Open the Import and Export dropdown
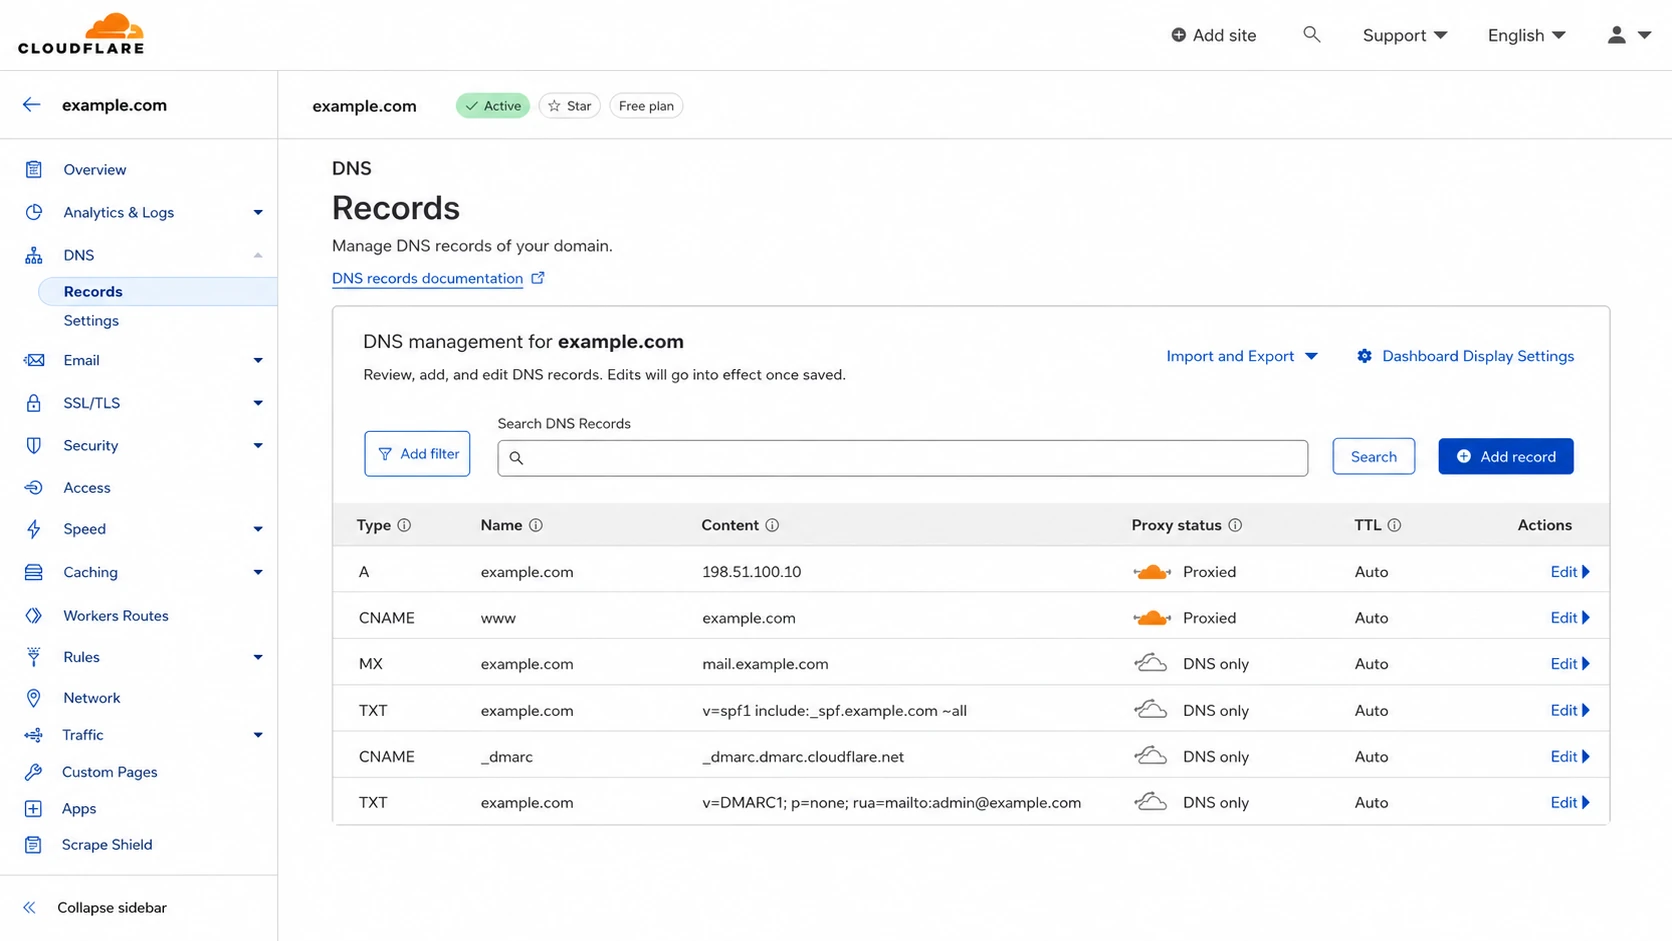The image size is (1672, 941). click(1242, 356)
